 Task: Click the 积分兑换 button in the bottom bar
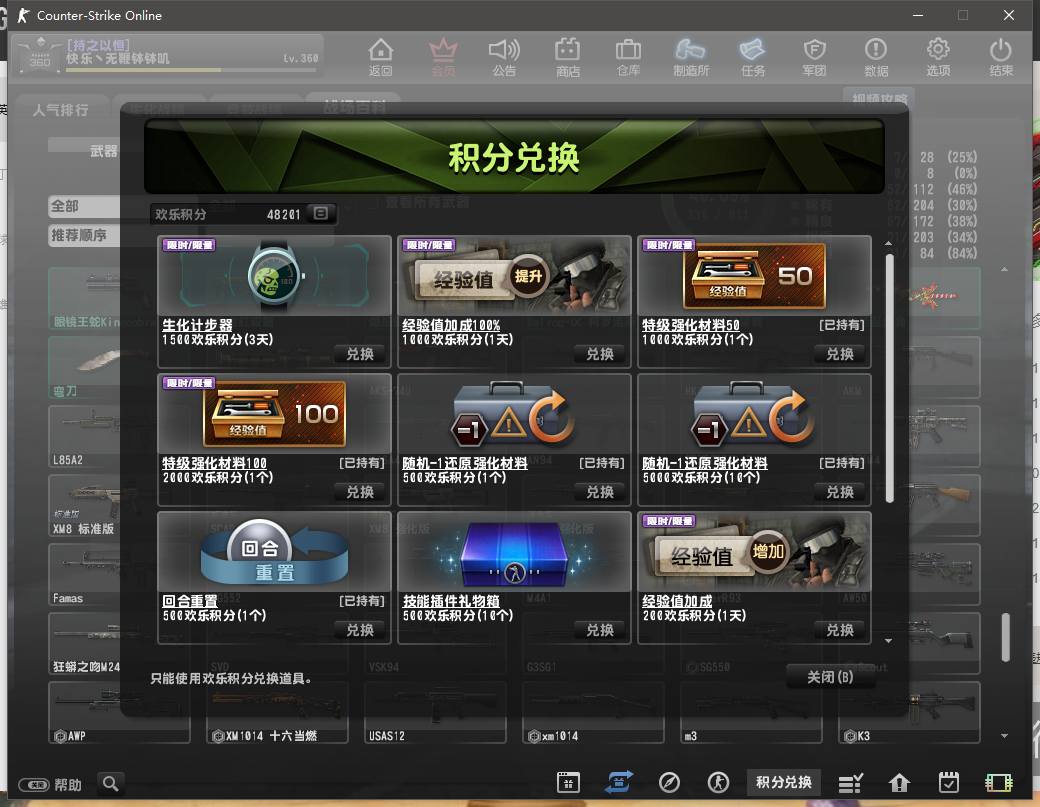click(x=784, y=782)
